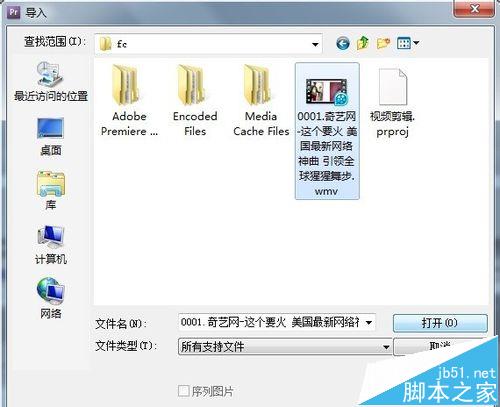Screen dimensions: 500x407
Task: Select the 视频剪辑.prproj project file
Action: click(x=392, y=103)
